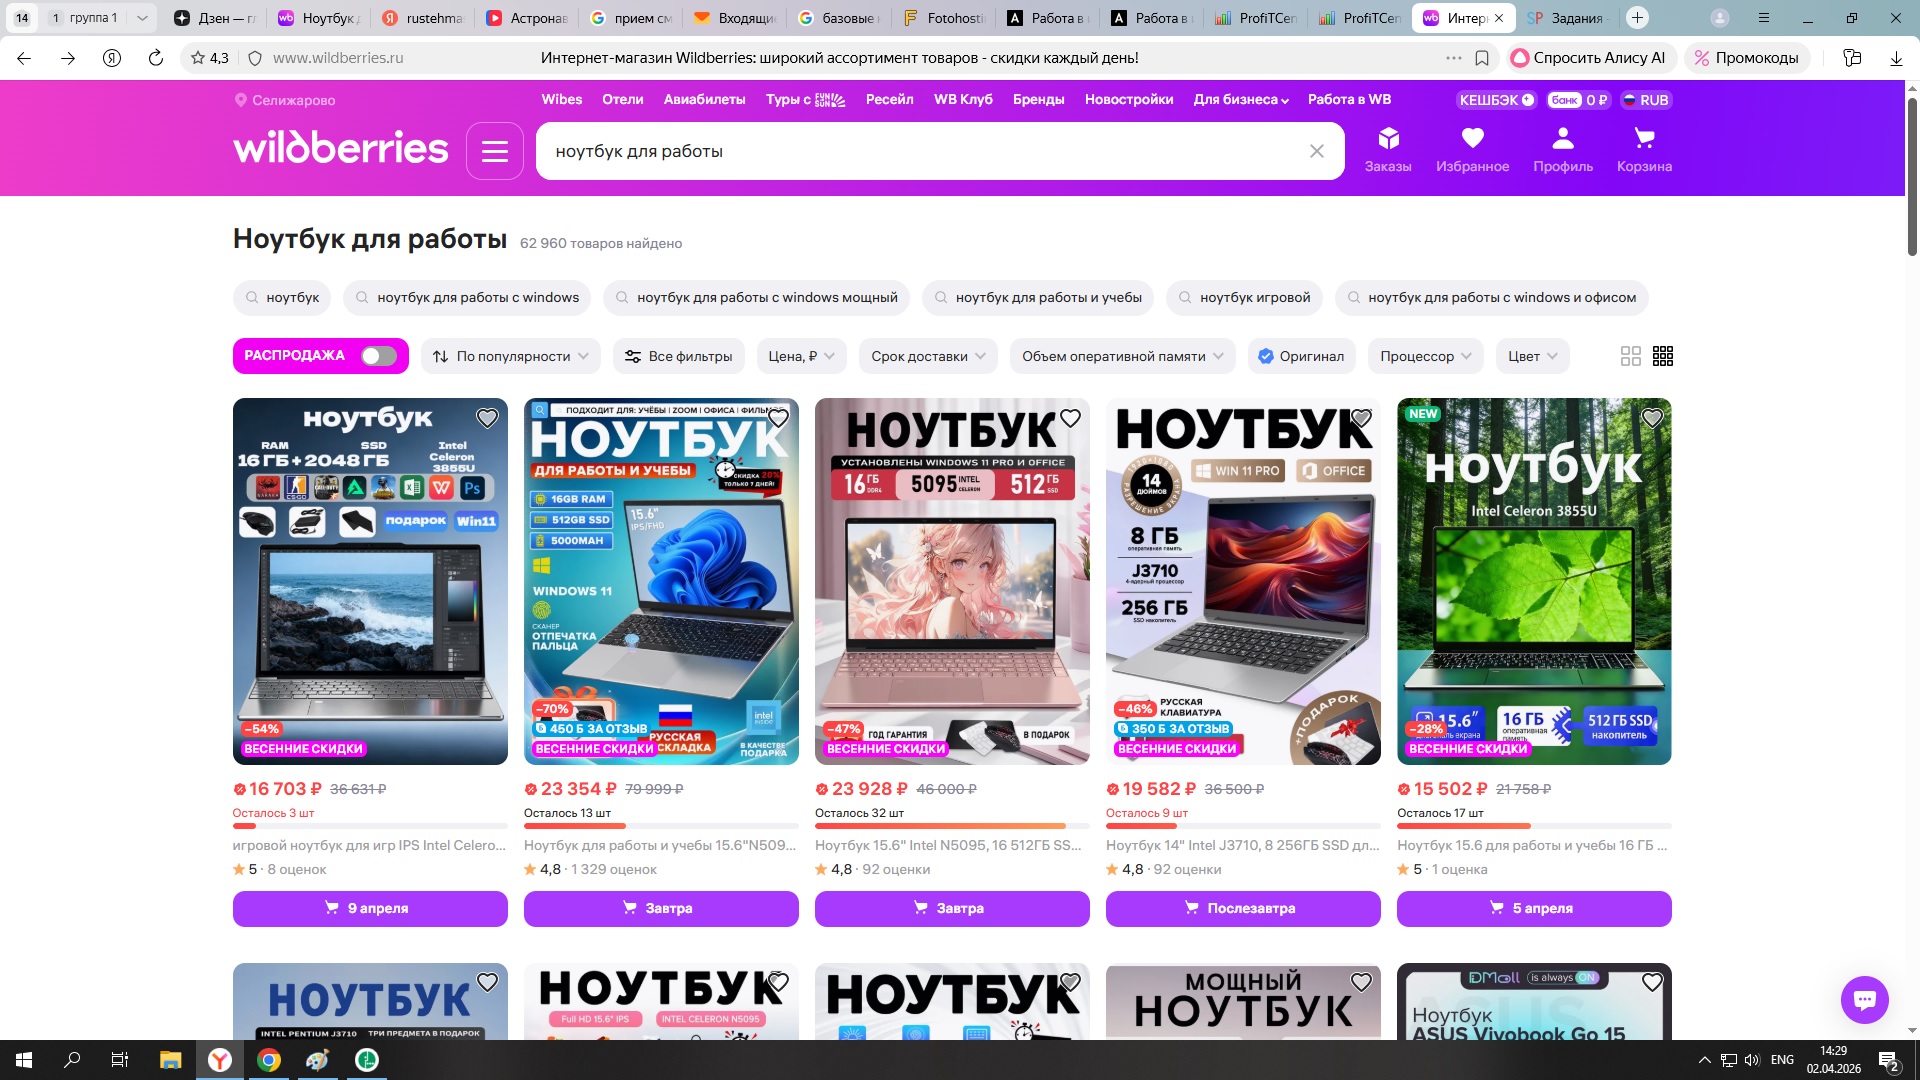The height and width of the screenshot is (1080, 1920).
Task: Expand the Цена, ₽ filter dropdown
Action: click(801, 356)
